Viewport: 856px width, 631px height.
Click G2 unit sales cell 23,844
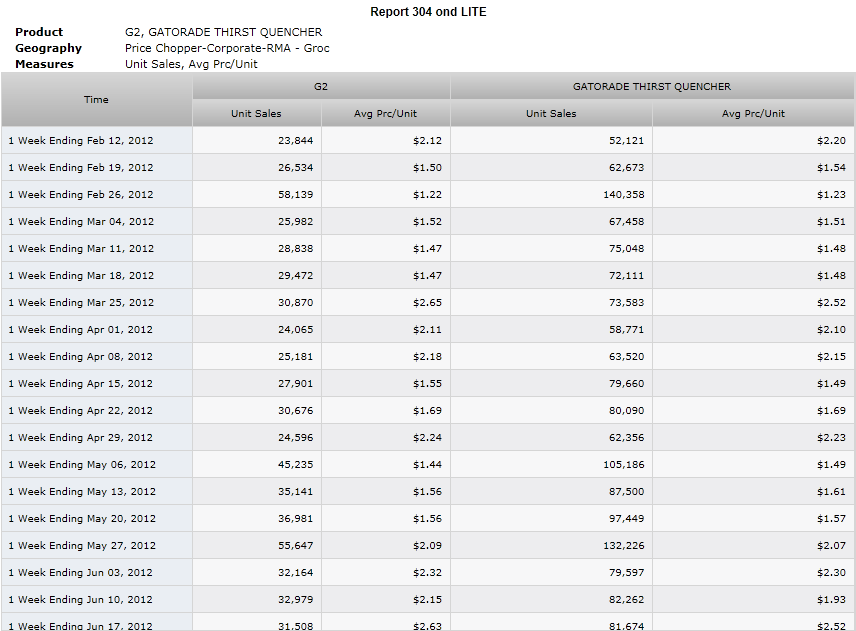257,140
